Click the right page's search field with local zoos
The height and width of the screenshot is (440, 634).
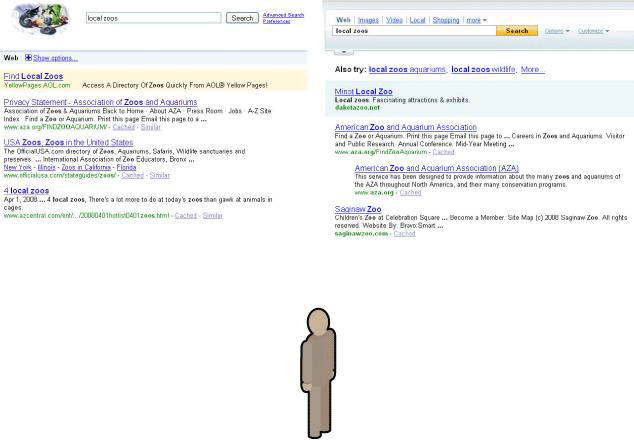tap(414, 31)
